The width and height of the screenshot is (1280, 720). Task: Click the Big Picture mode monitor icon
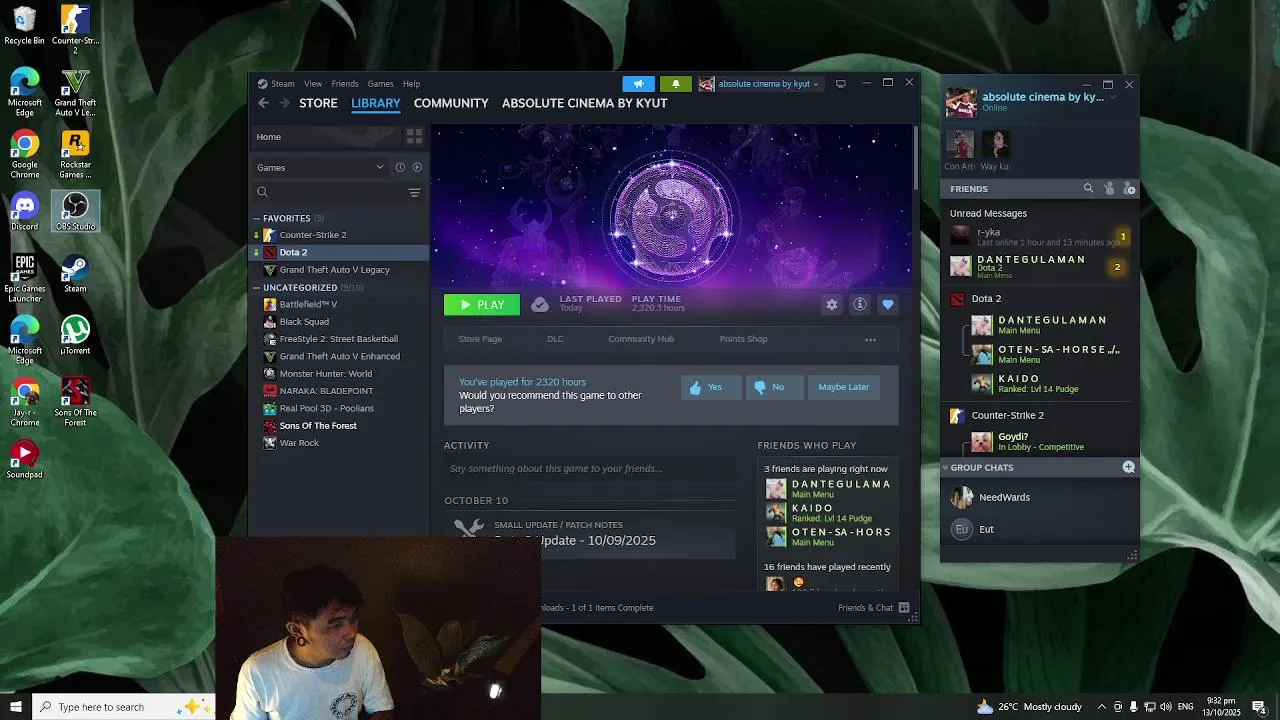[840, 84]
